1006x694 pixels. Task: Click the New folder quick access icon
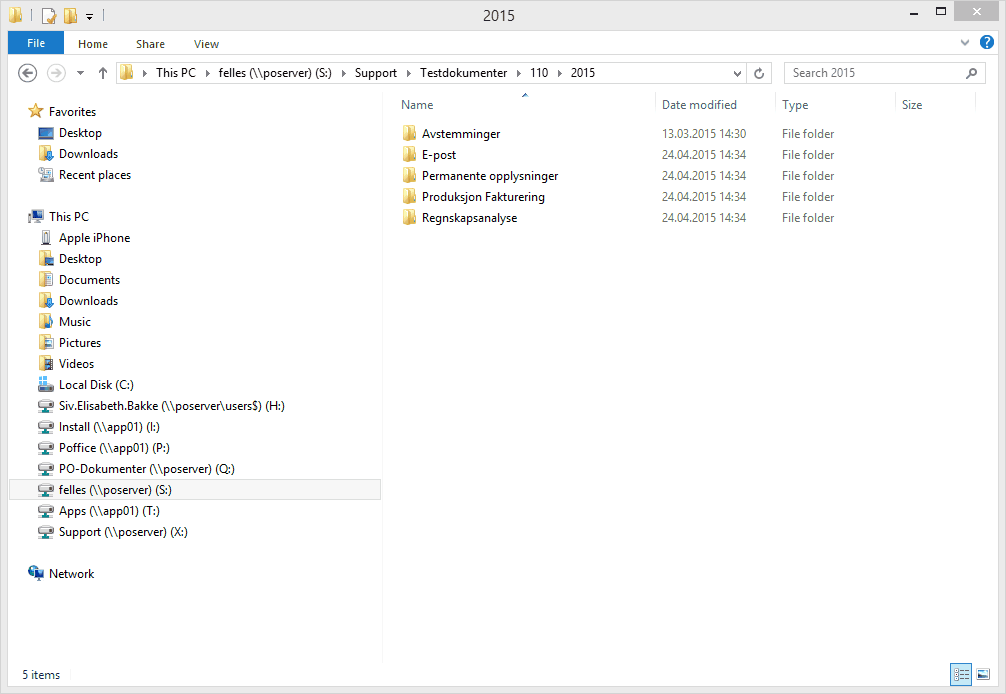click(x=71, y=15)
